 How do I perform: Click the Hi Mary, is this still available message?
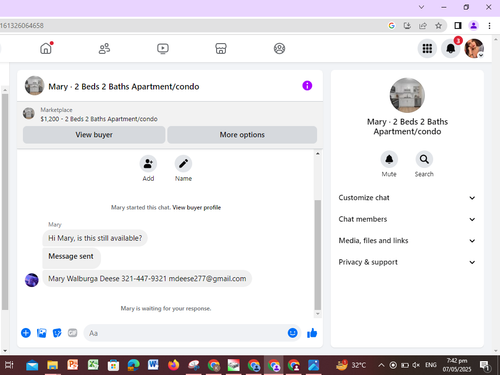tap(95, 238)
